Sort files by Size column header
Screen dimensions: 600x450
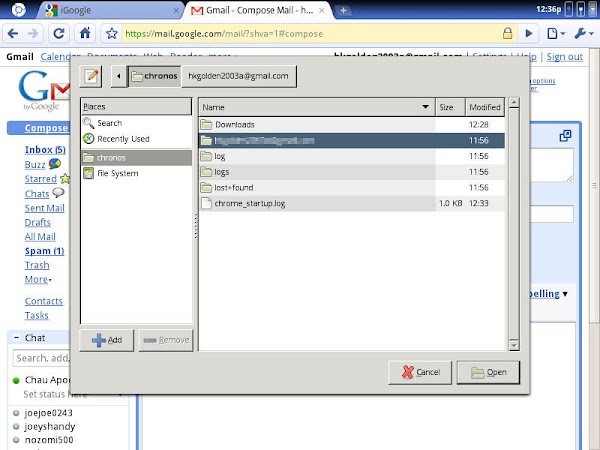pos(450,107)
